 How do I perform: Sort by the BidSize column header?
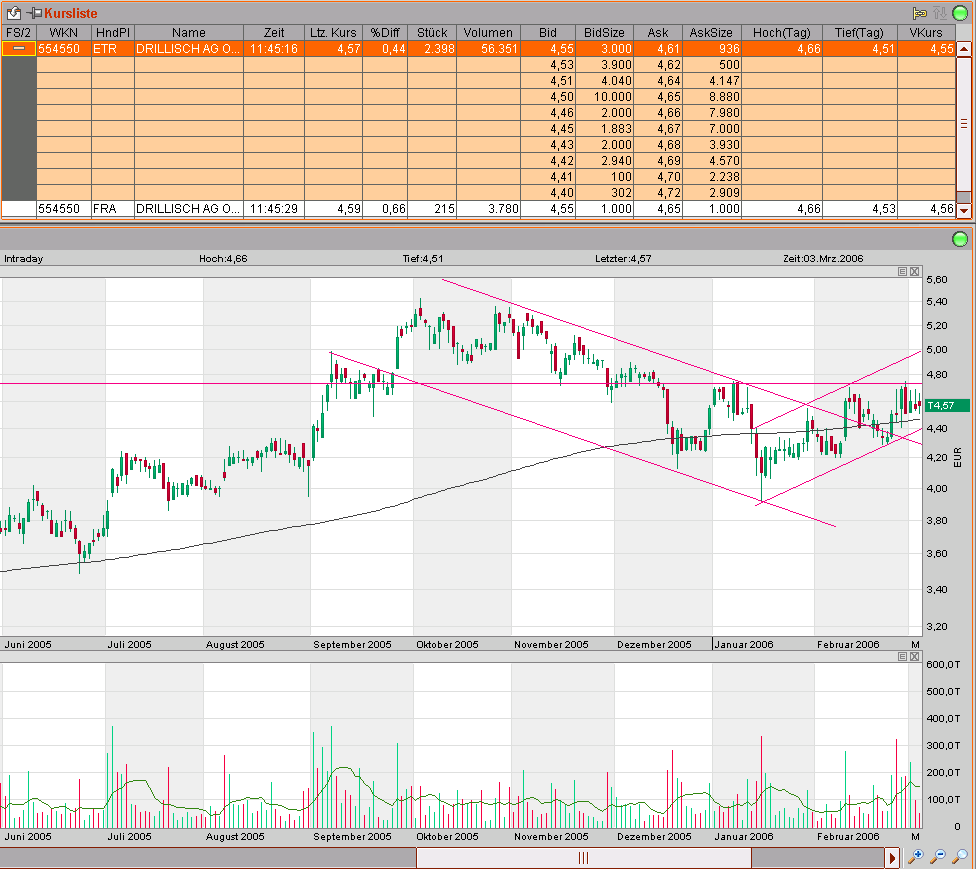point(604,32)
